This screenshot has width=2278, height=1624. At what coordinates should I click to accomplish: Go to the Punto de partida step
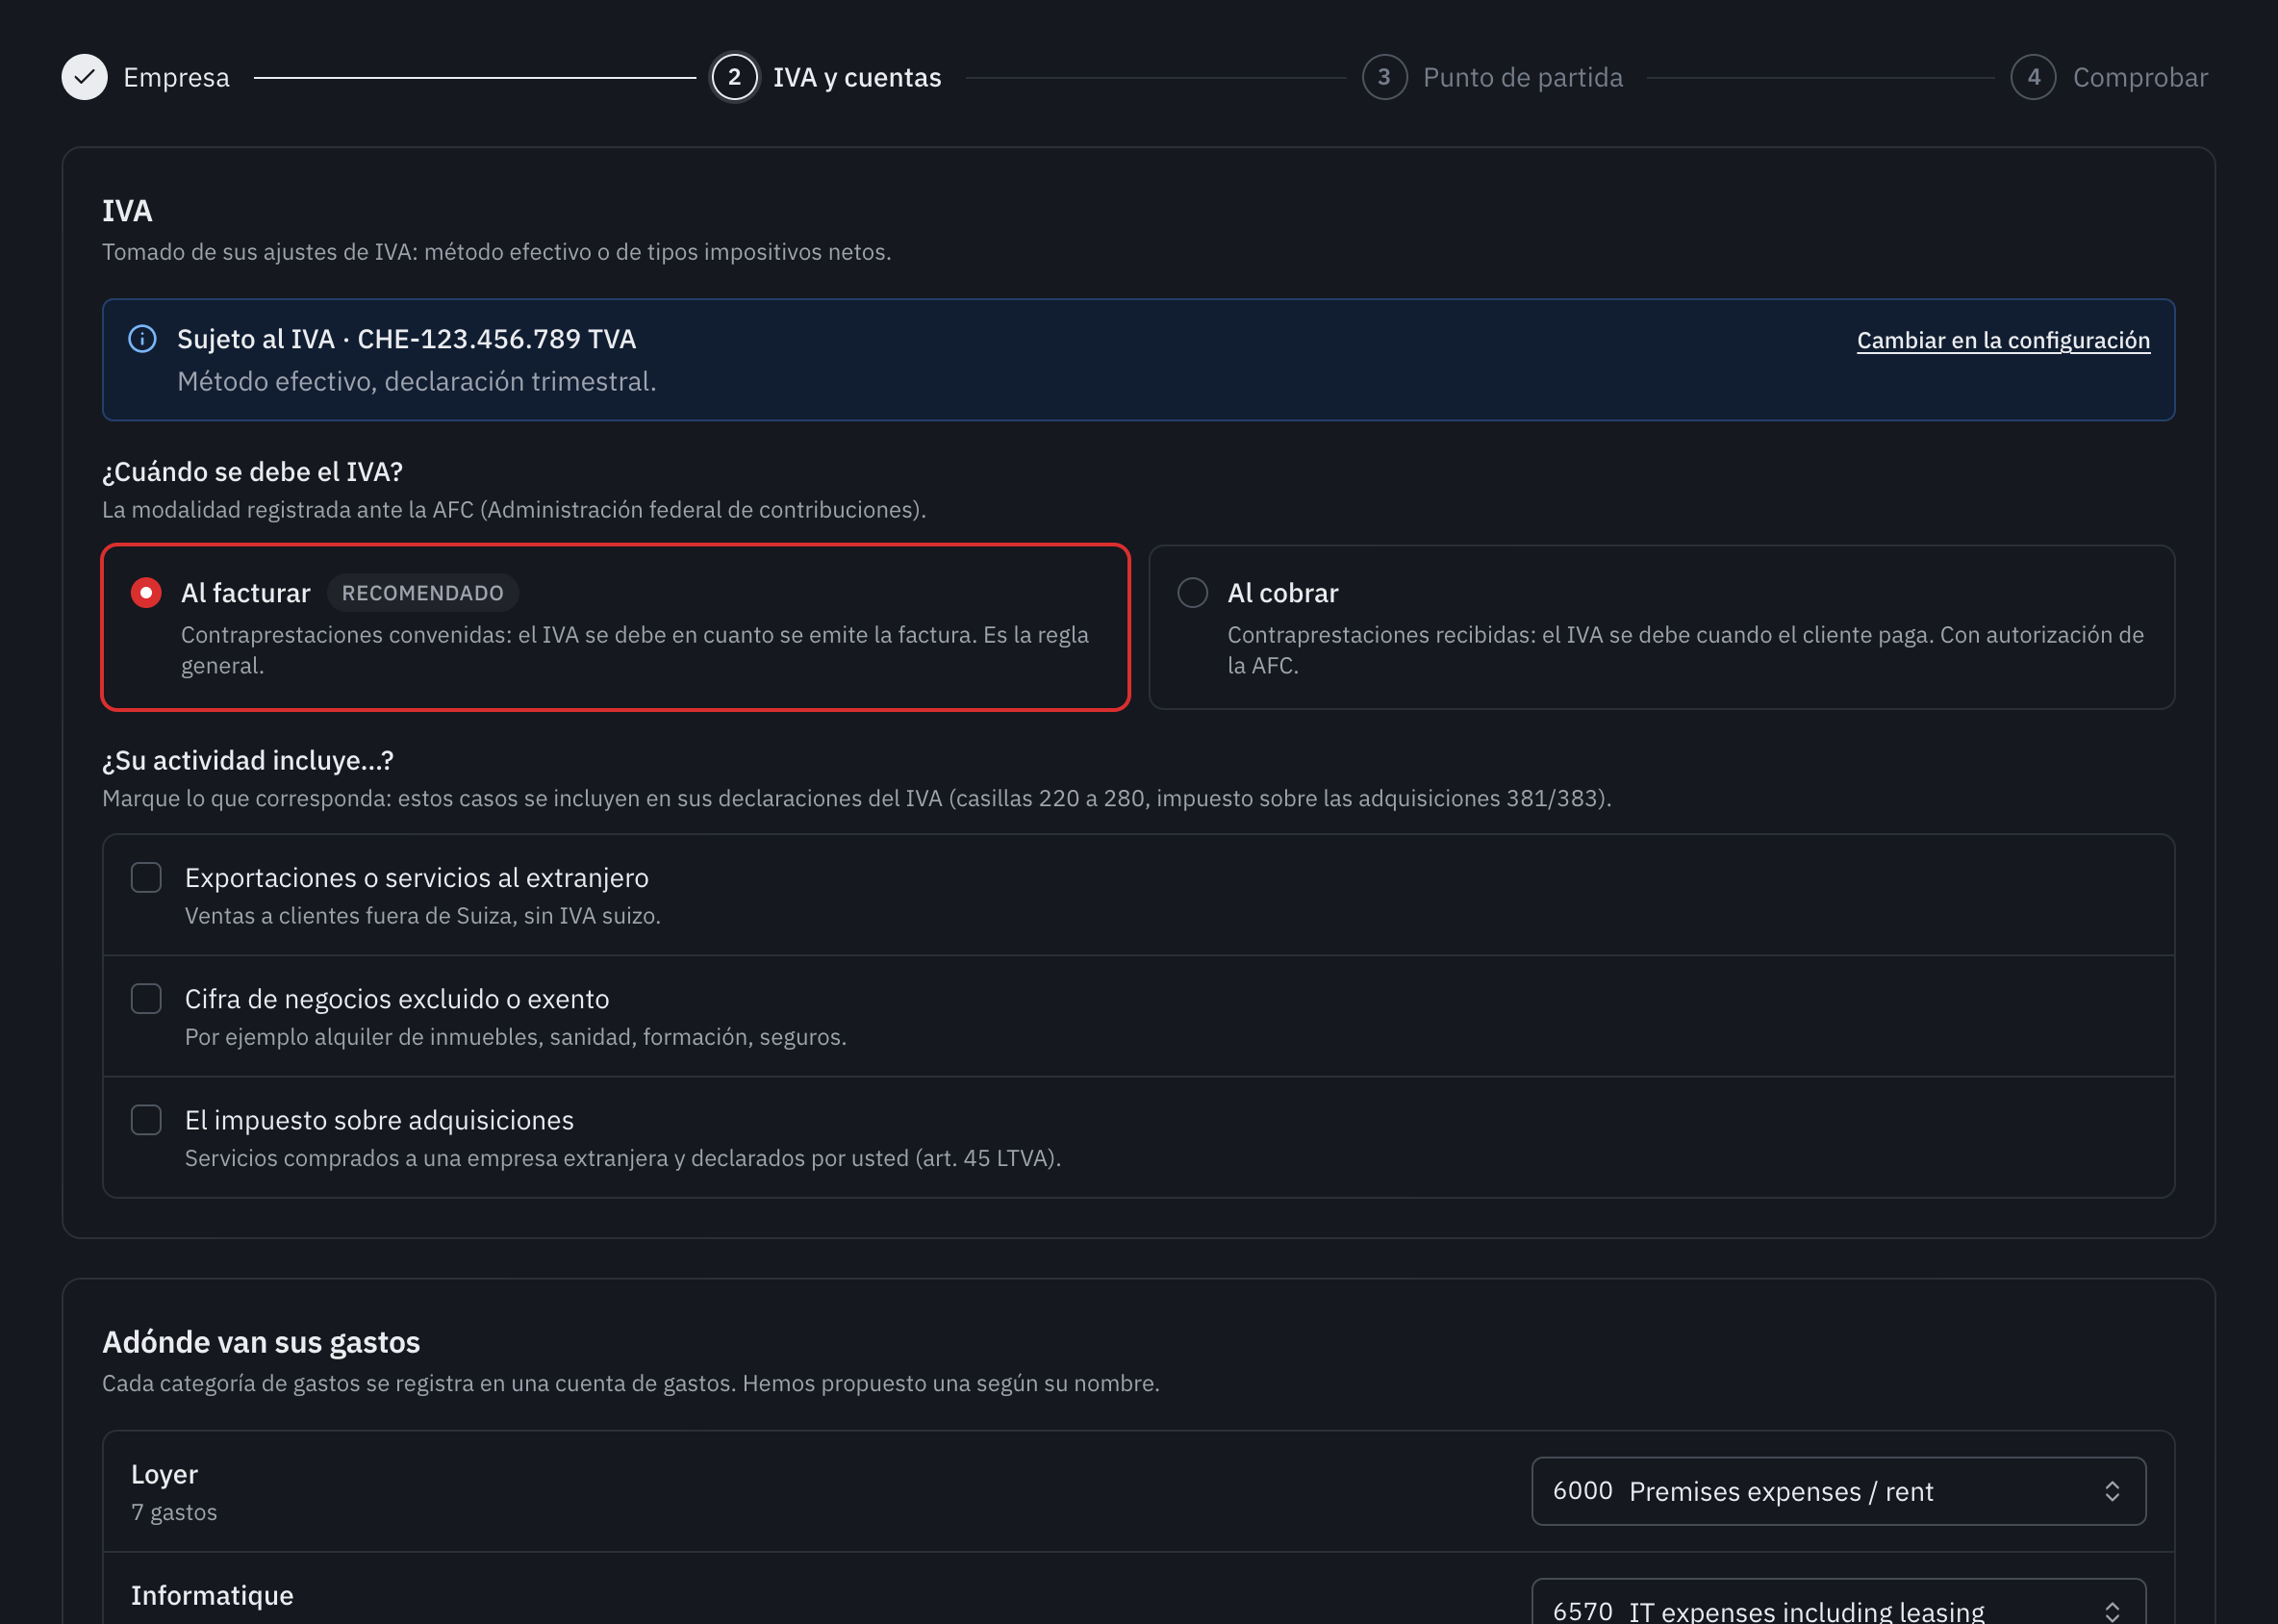[1522, 77]
